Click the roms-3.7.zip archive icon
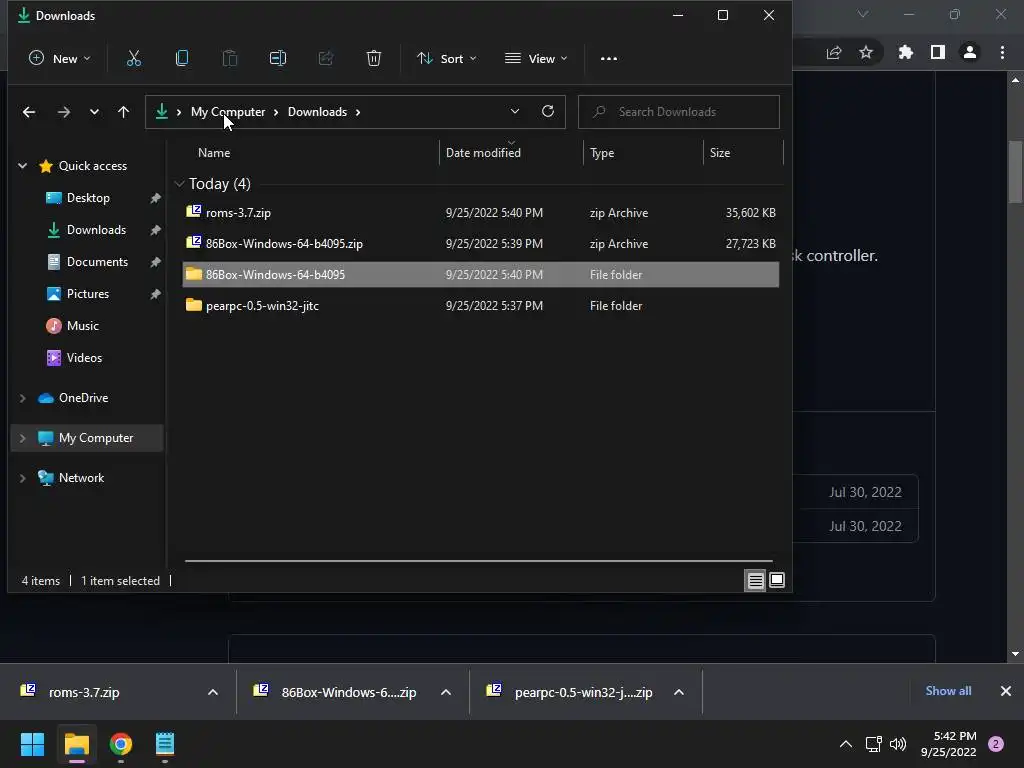Viewport: 1024px width, 768px height. click(193, 212)
